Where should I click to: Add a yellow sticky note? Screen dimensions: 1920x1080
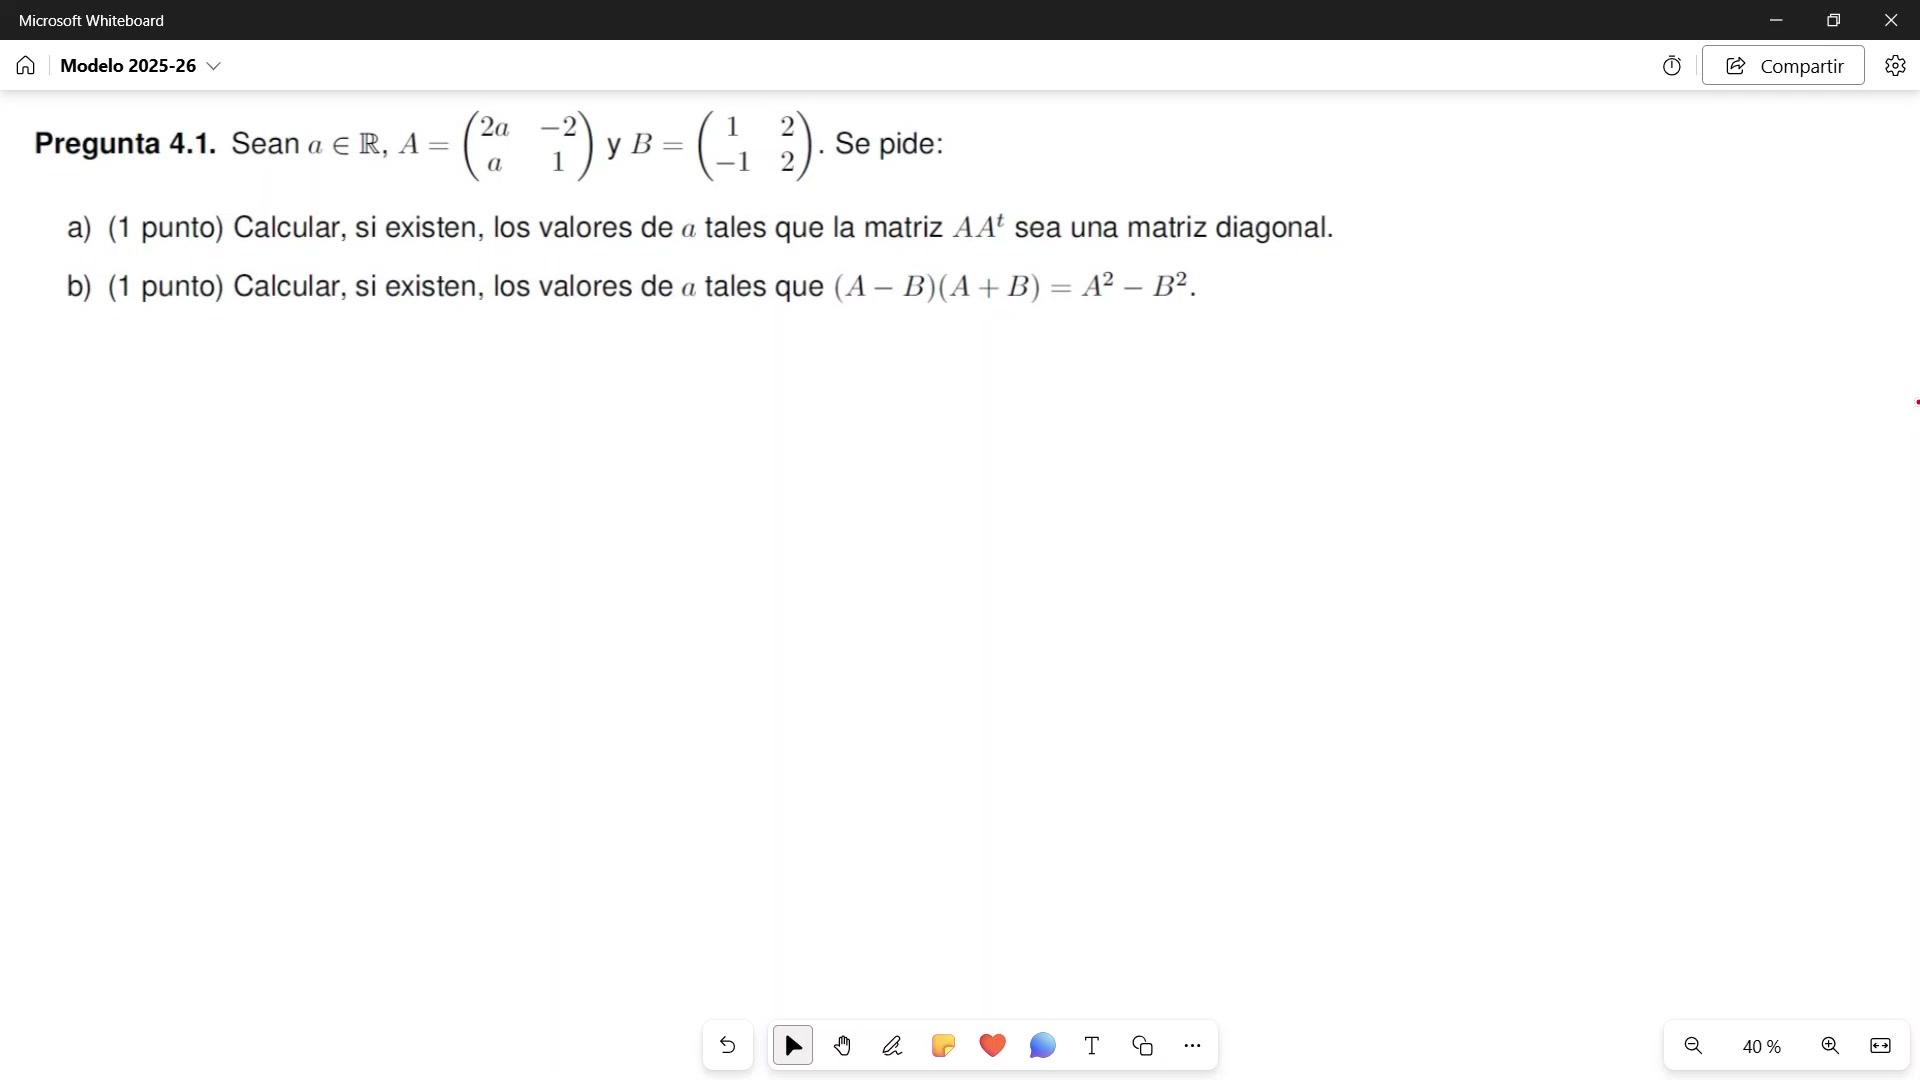943,1046
